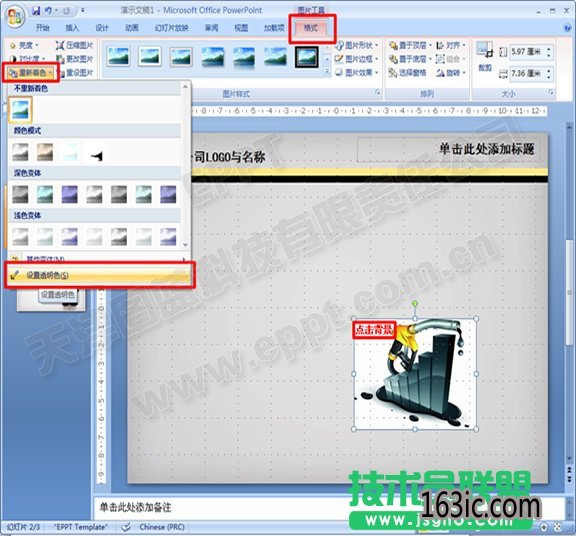This screenshot has height=536, width=576.
Task: Pick the sepia color mode swatch
Action: point(45,152)
